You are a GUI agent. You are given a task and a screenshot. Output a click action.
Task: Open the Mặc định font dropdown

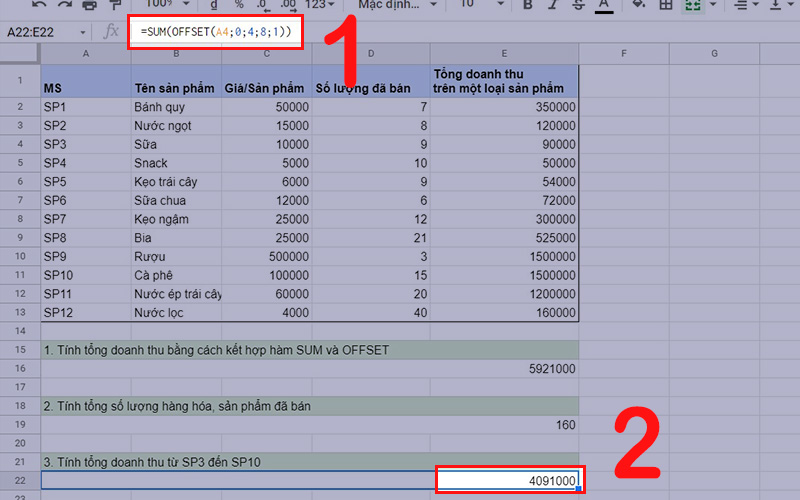pos(397,5)
